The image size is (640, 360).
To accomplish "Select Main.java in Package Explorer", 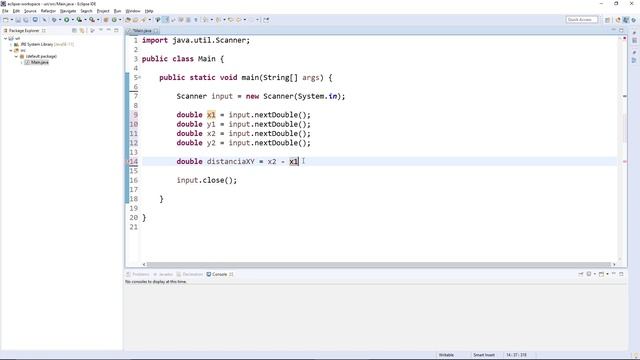I will pos(40,62).
